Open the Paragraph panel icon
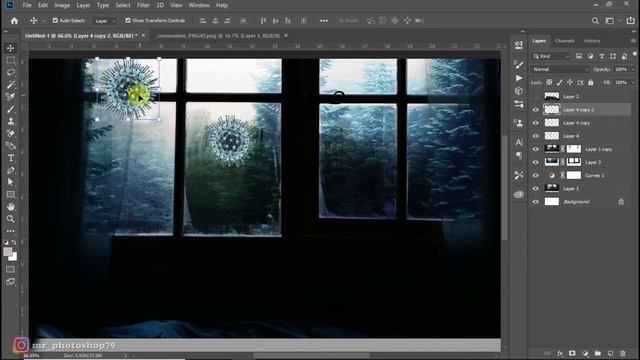The height and width of the screenshot is (360, 640). (x=519, y=155)
